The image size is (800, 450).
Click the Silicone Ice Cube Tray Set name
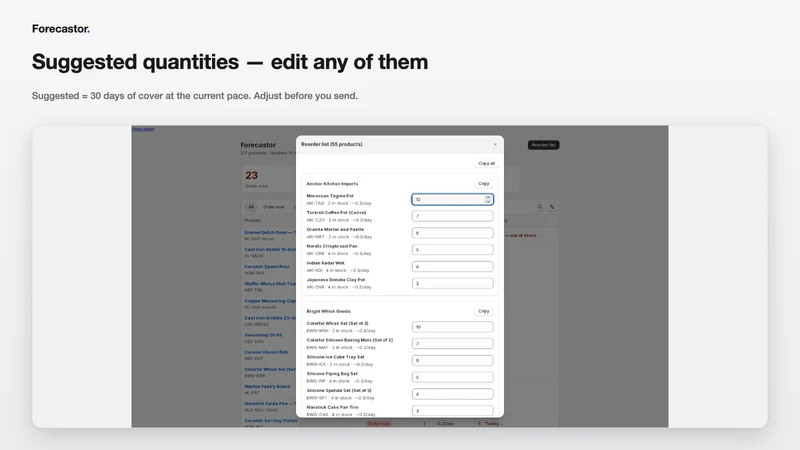coord(336,357)
